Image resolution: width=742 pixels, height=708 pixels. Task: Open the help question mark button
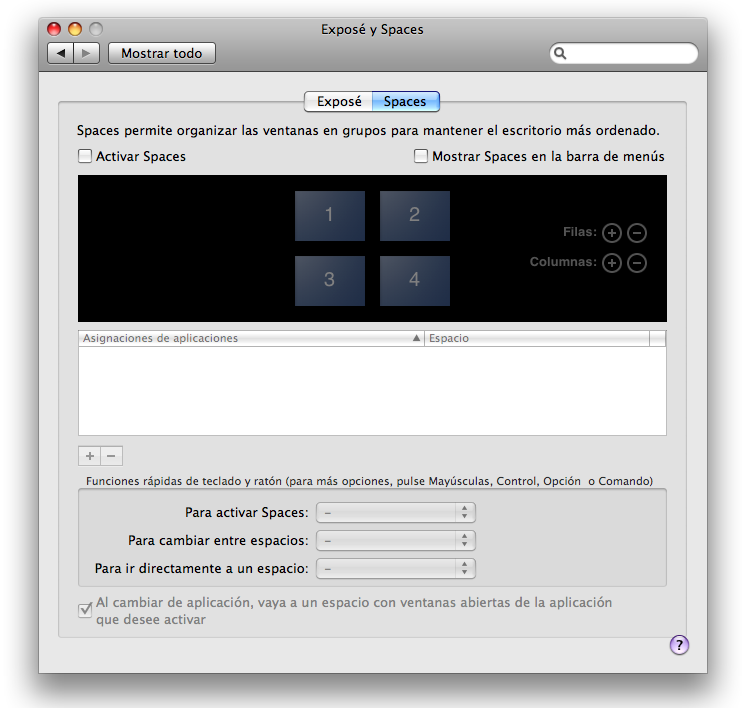[679, 645]
